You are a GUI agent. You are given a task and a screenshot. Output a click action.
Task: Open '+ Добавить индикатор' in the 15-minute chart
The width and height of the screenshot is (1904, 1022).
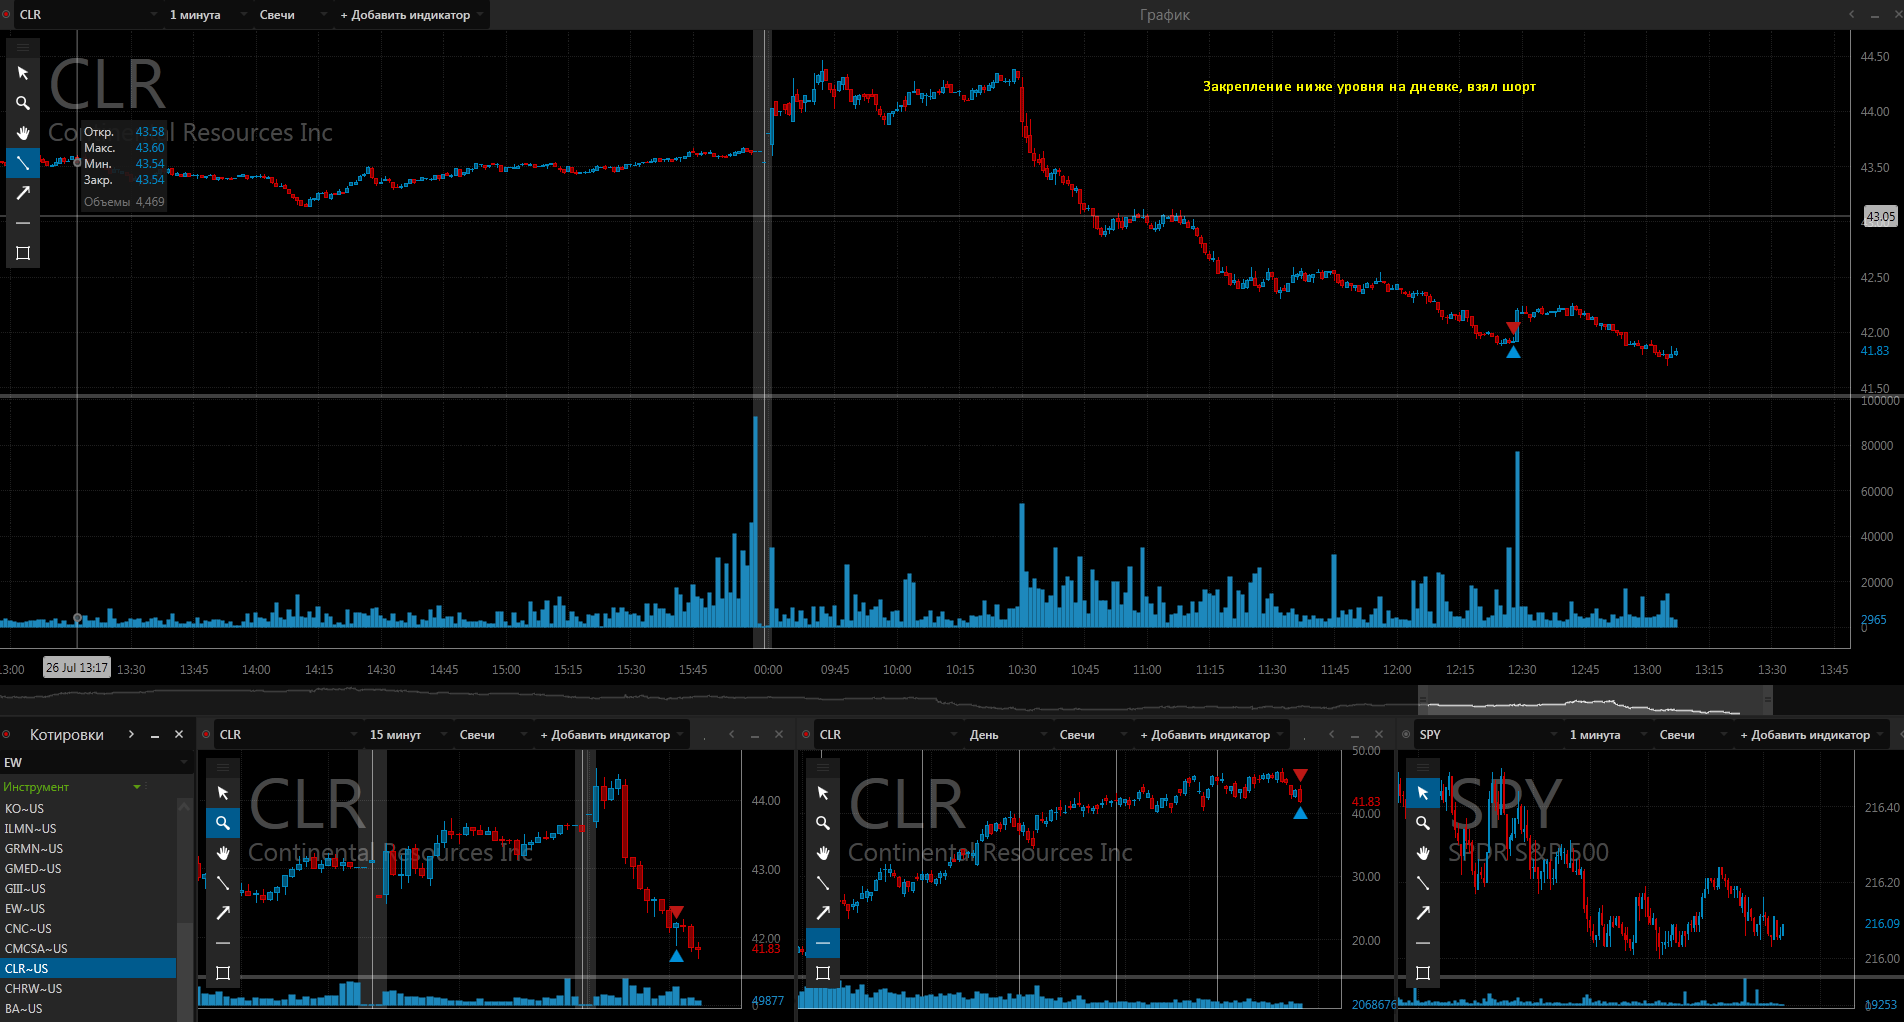(611, 735)
